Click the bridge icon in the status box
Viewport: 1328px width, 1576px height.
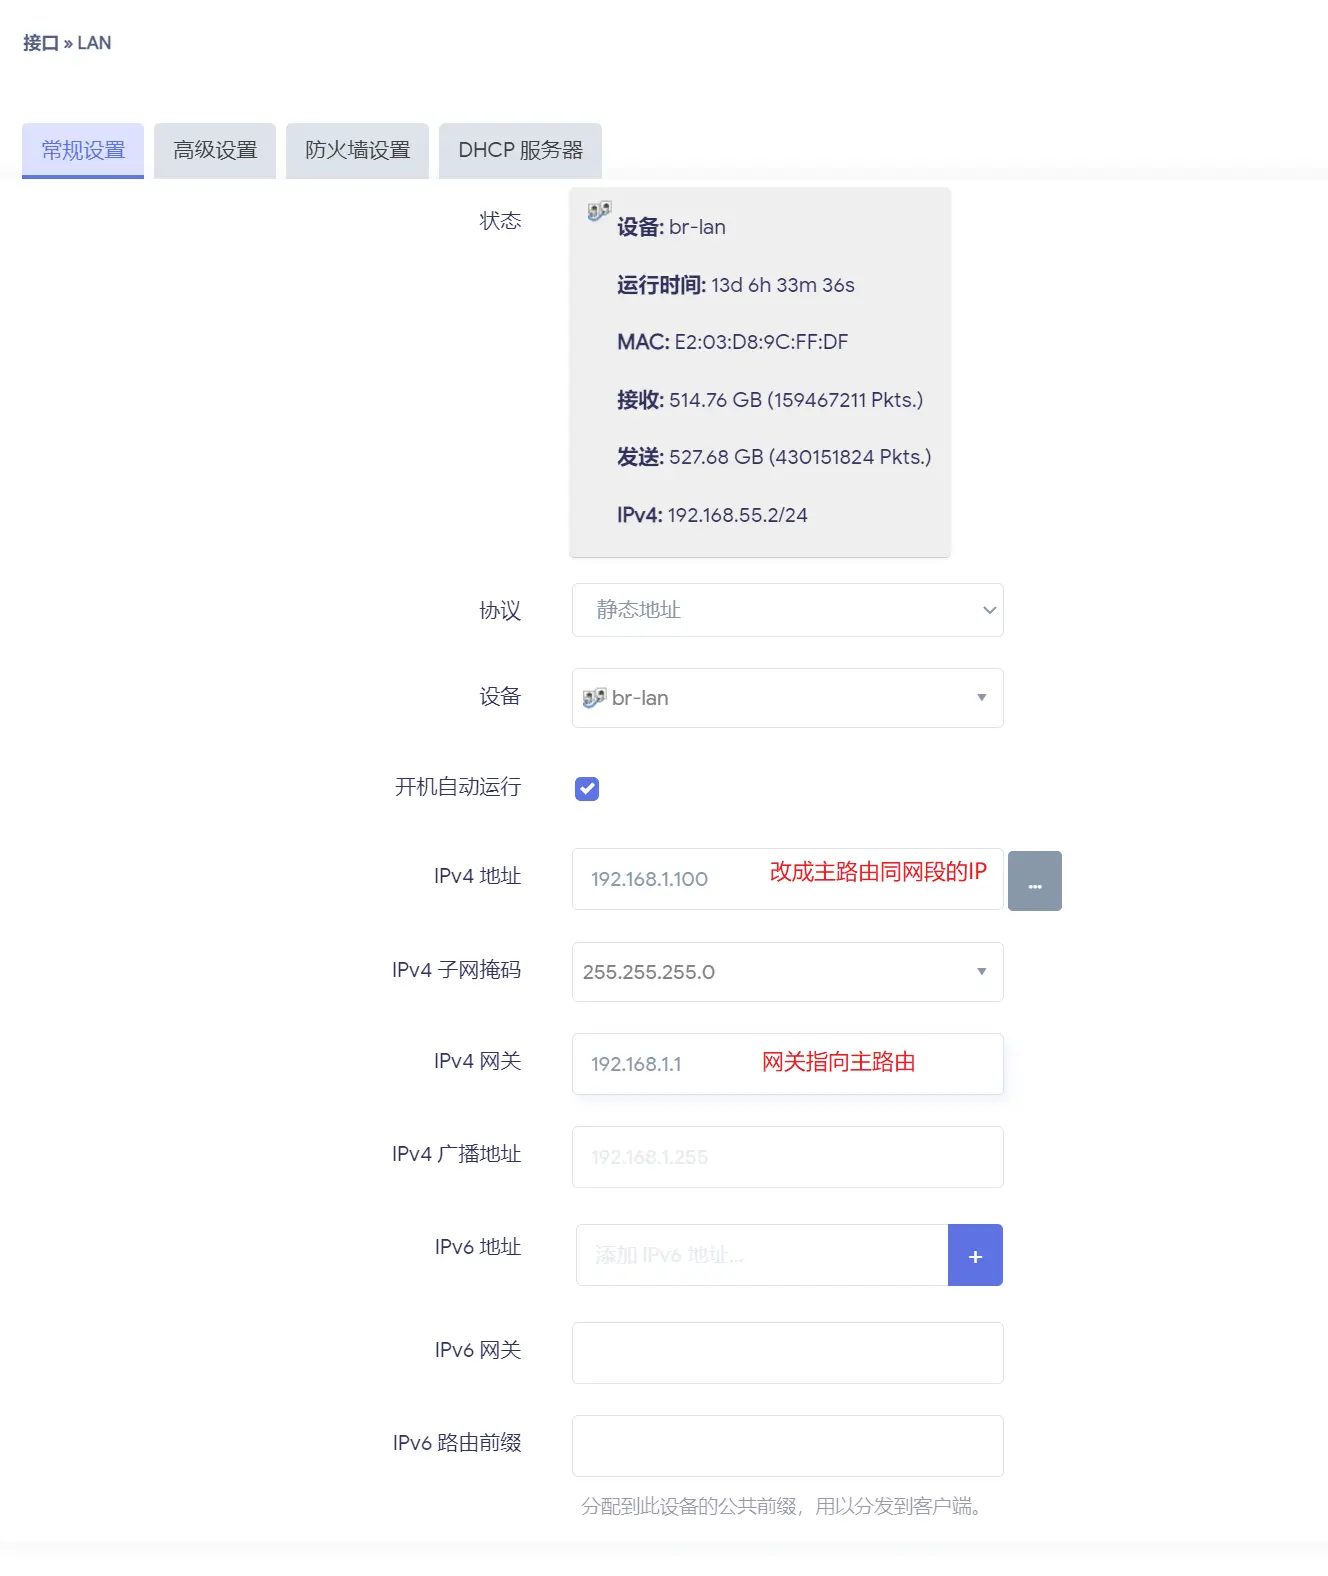click(599, 210)
